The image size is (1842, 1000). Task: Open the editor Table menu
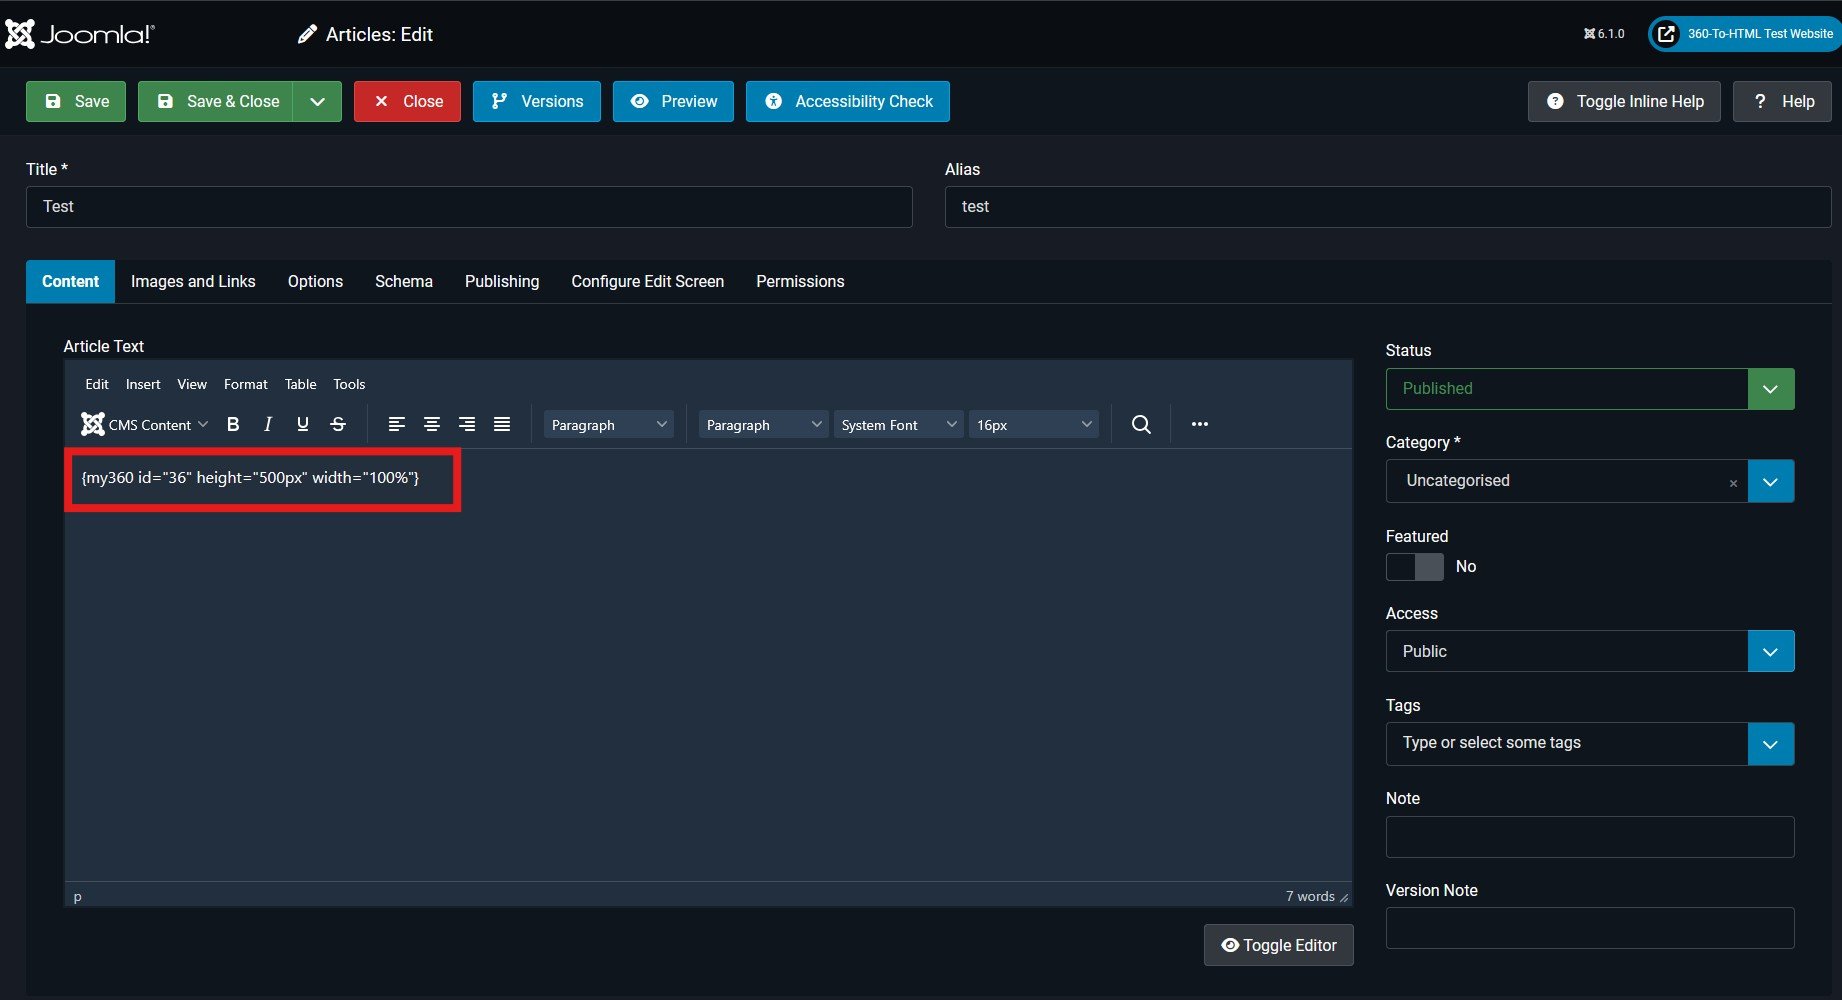300,384
